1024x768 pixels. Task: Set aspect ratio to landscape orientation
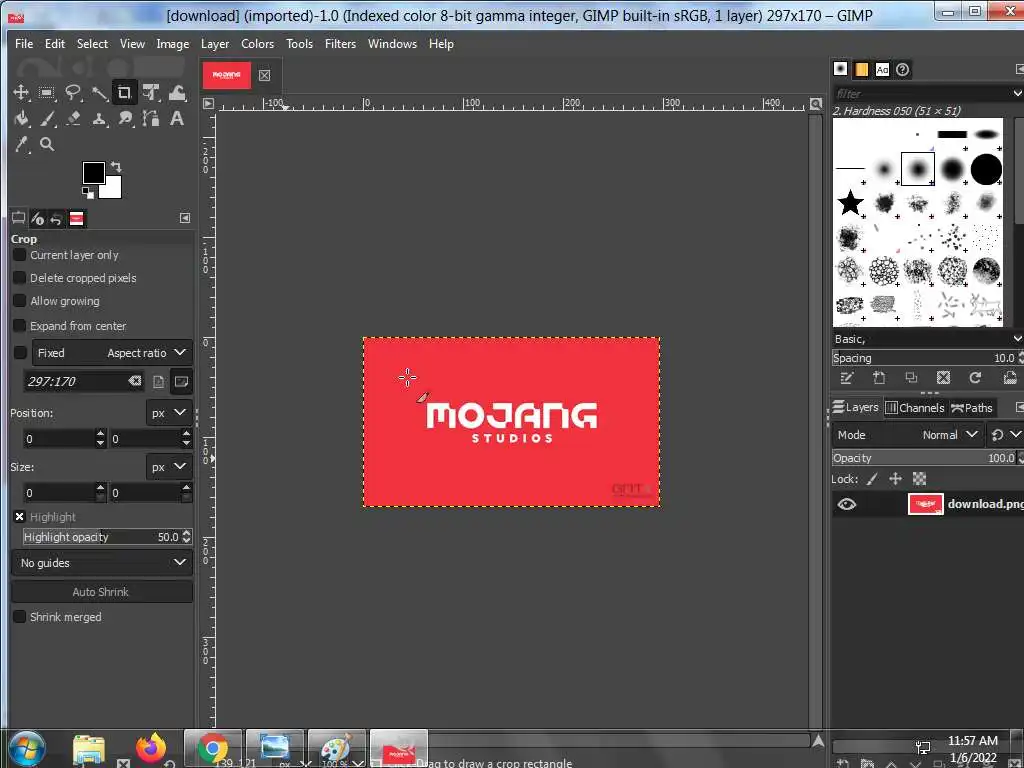tap(181, 381)
